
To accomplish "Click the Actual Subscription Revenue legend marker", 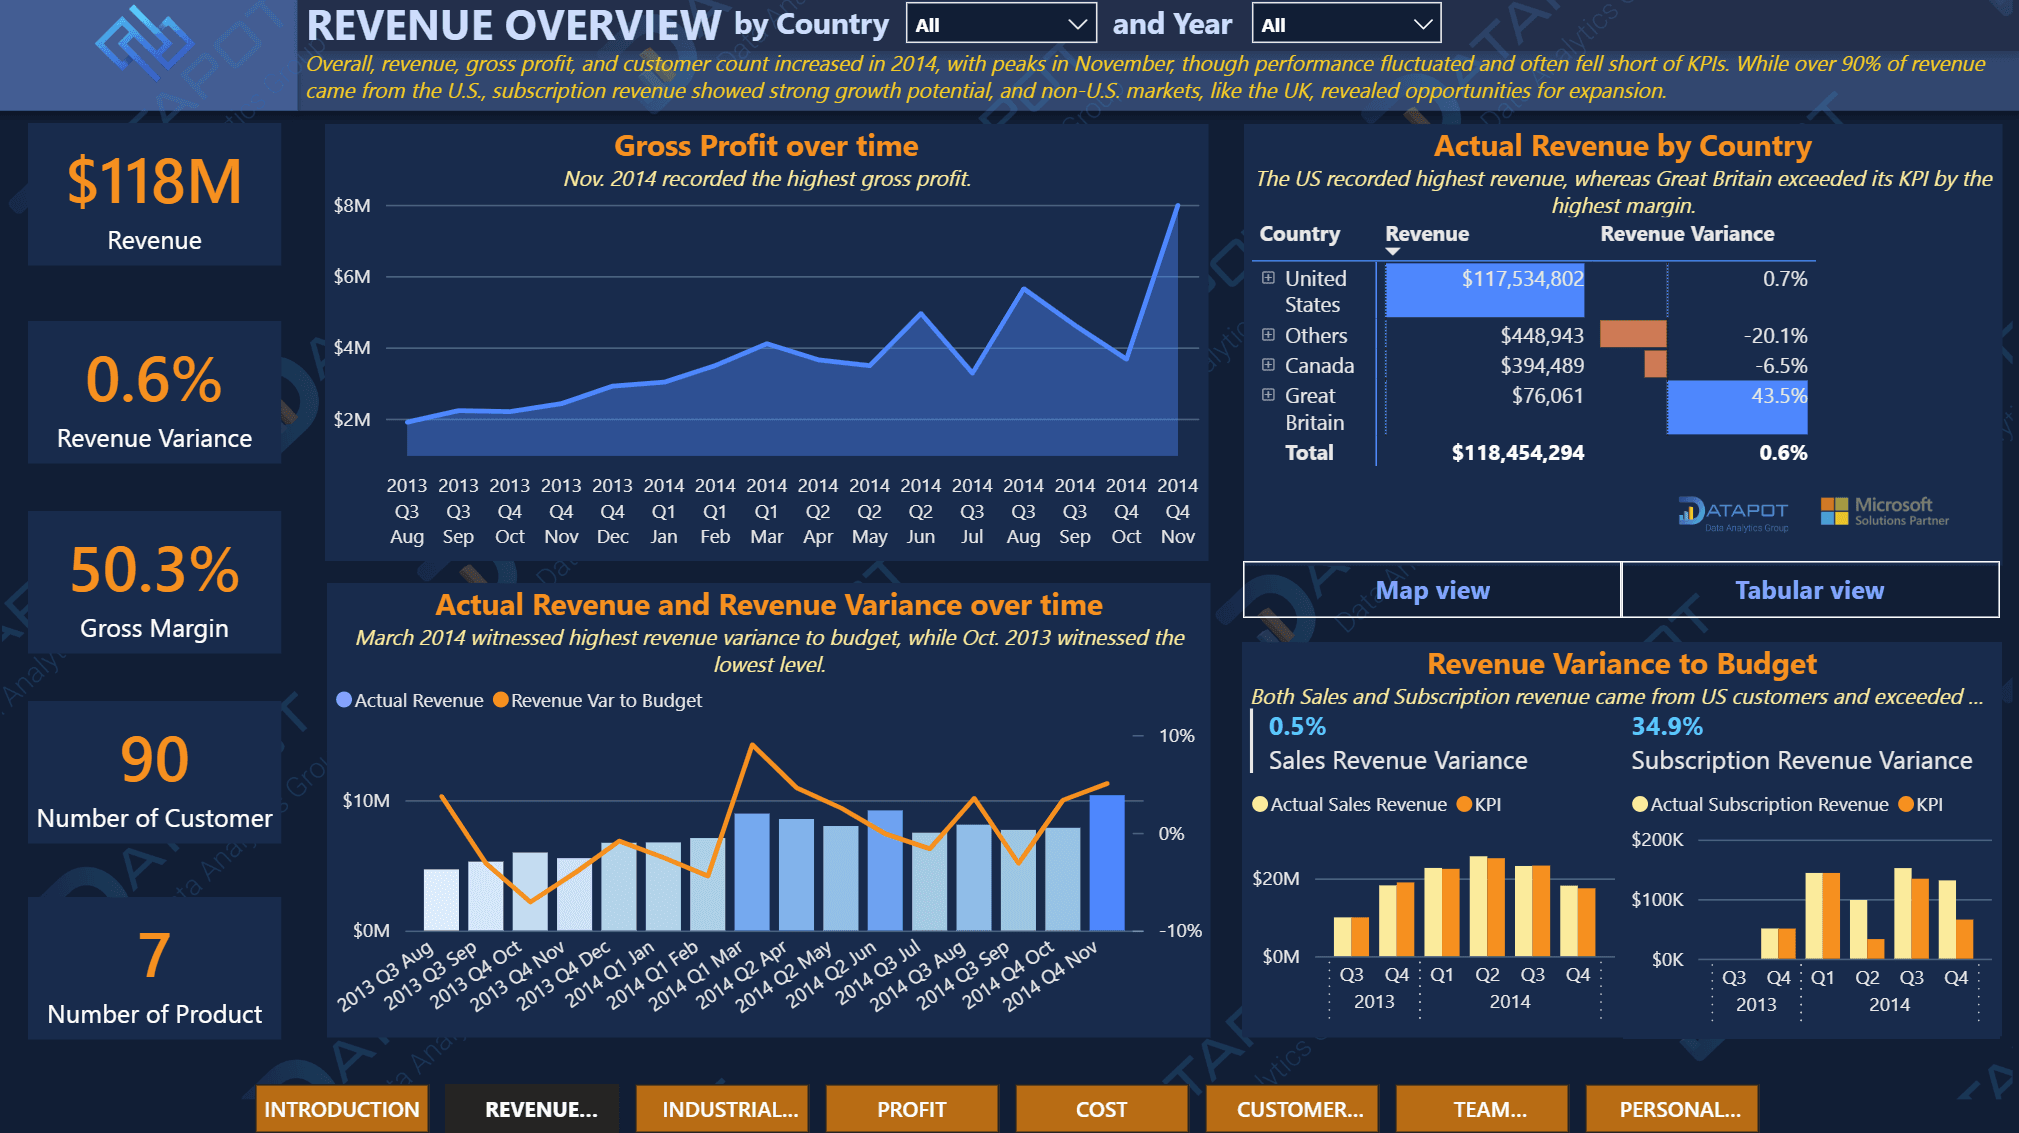I will click(1640, 804).
